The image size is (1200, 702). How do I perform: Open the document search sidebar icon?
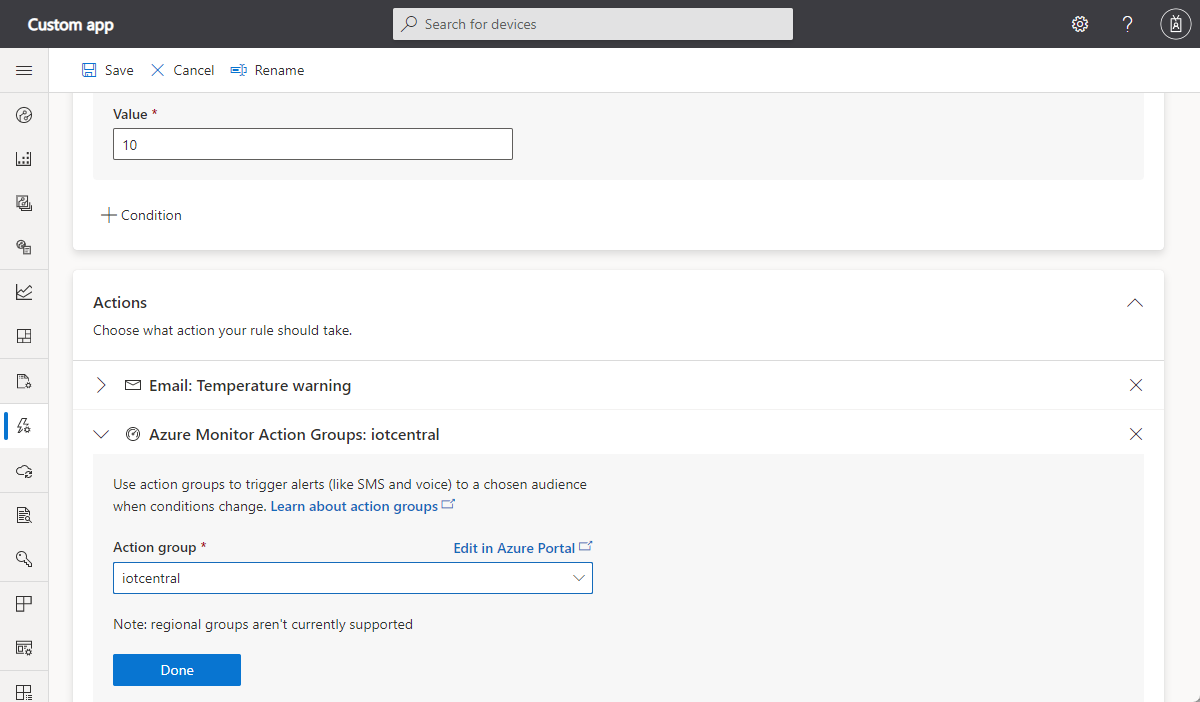24,515
